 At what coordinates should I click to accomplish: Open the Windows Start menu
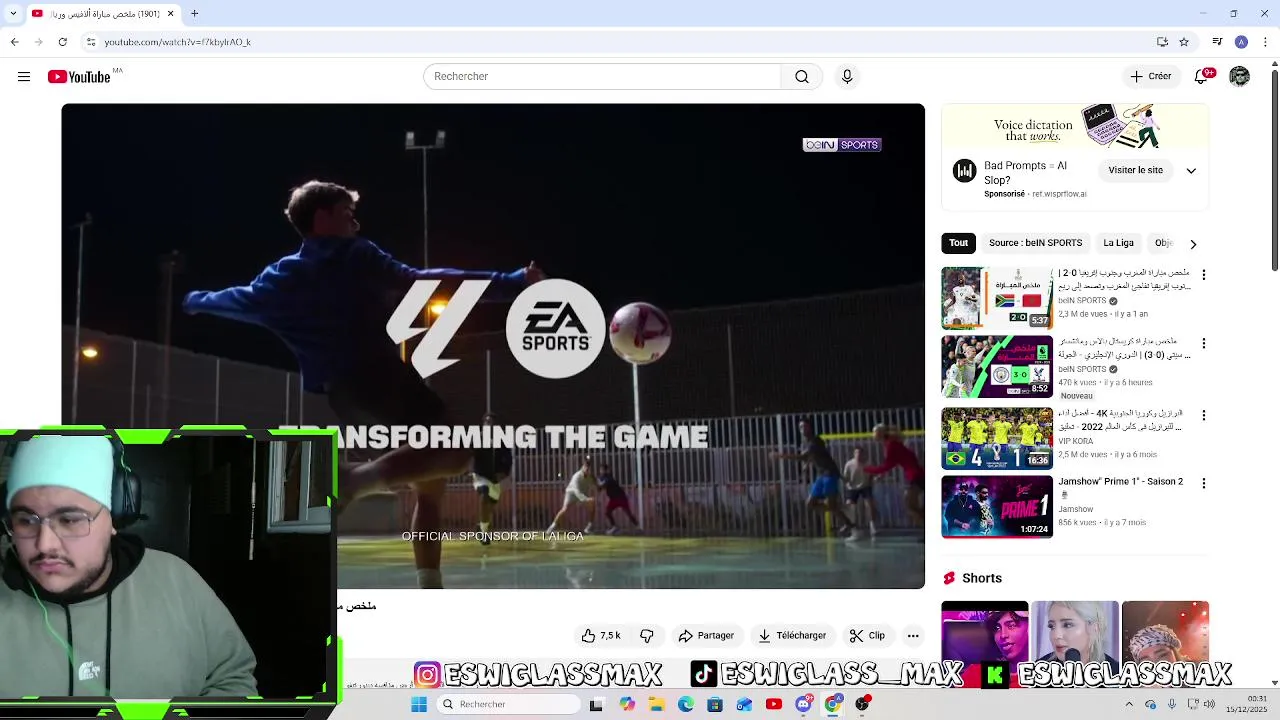coord(419,704)
